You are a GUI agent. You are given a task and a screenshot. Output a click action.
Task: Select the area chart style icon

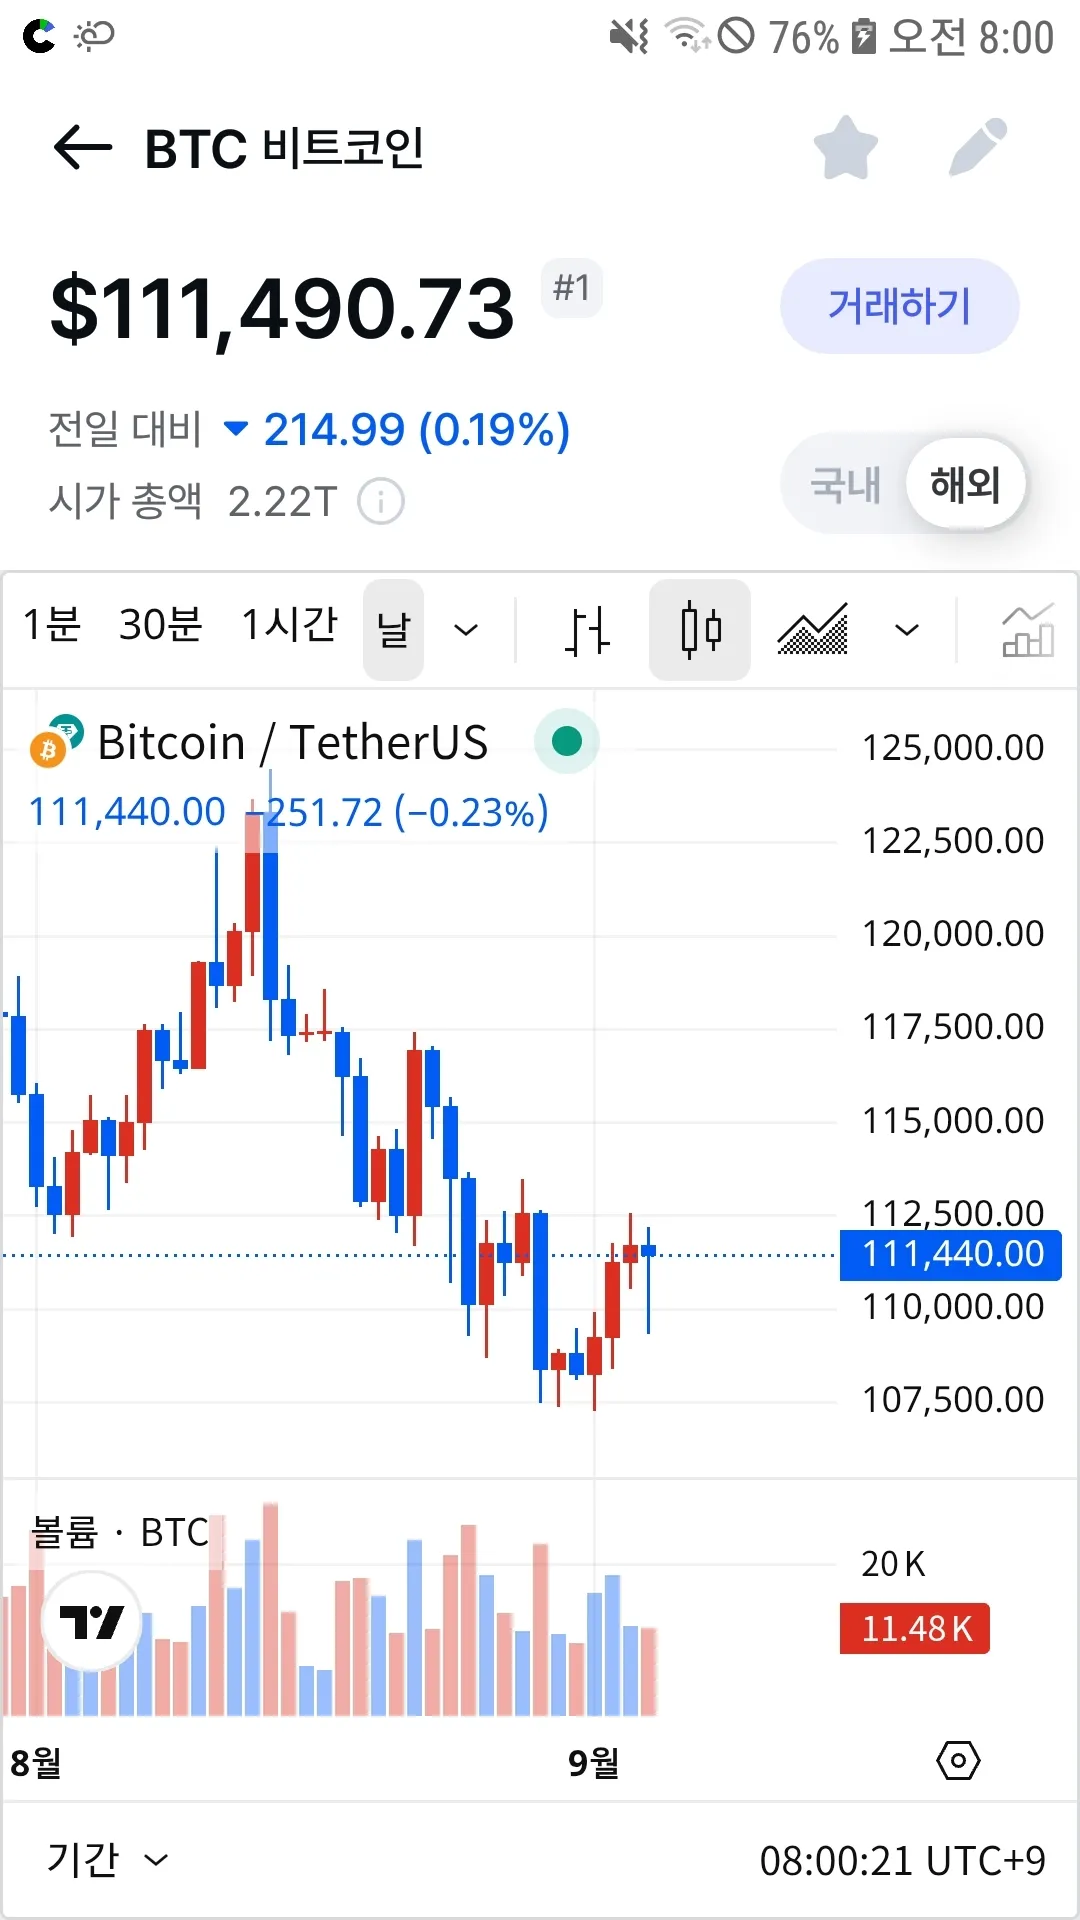[x=813, y=630]
